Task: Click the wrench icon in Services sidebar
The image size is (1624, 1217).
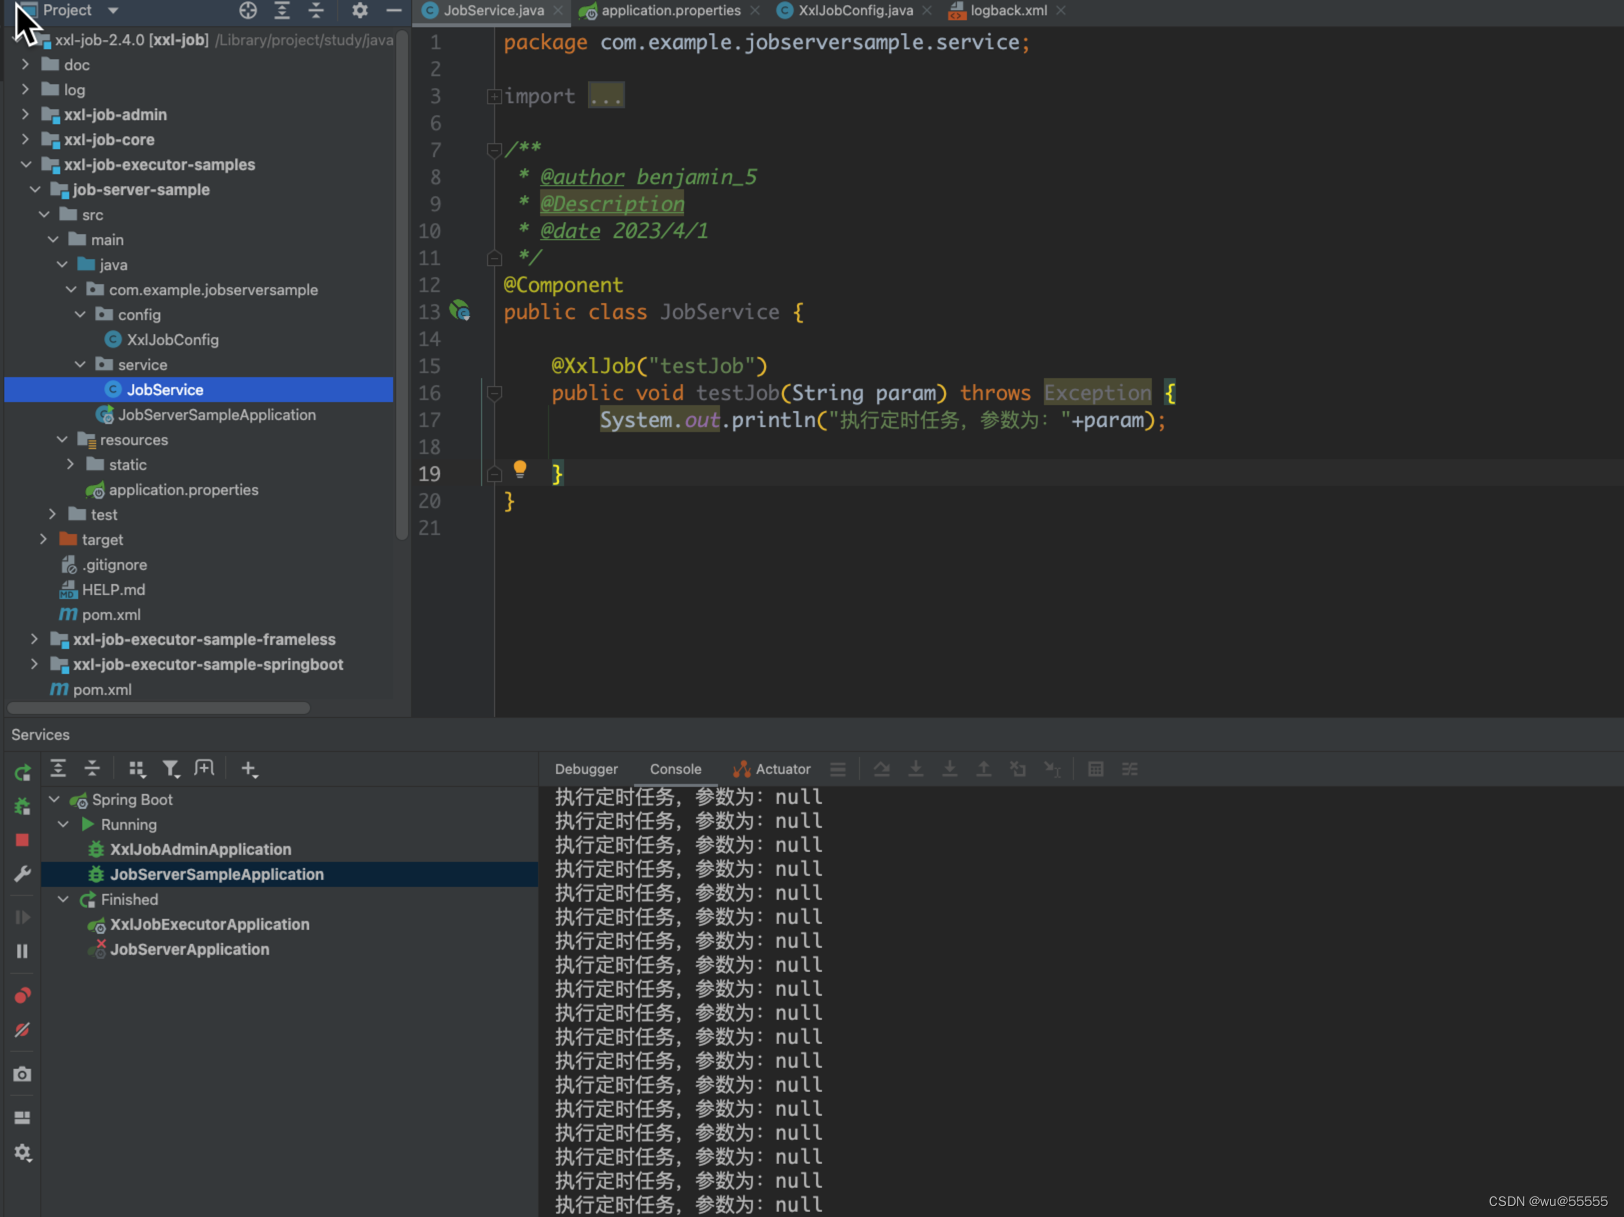Action: (x=22, y=874)
